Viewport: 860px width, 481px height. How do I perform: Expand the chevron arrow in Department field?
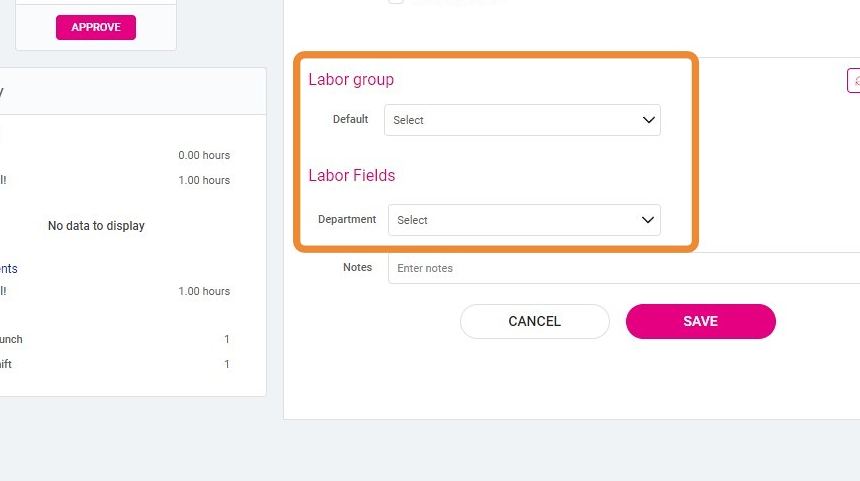[648, 220]
